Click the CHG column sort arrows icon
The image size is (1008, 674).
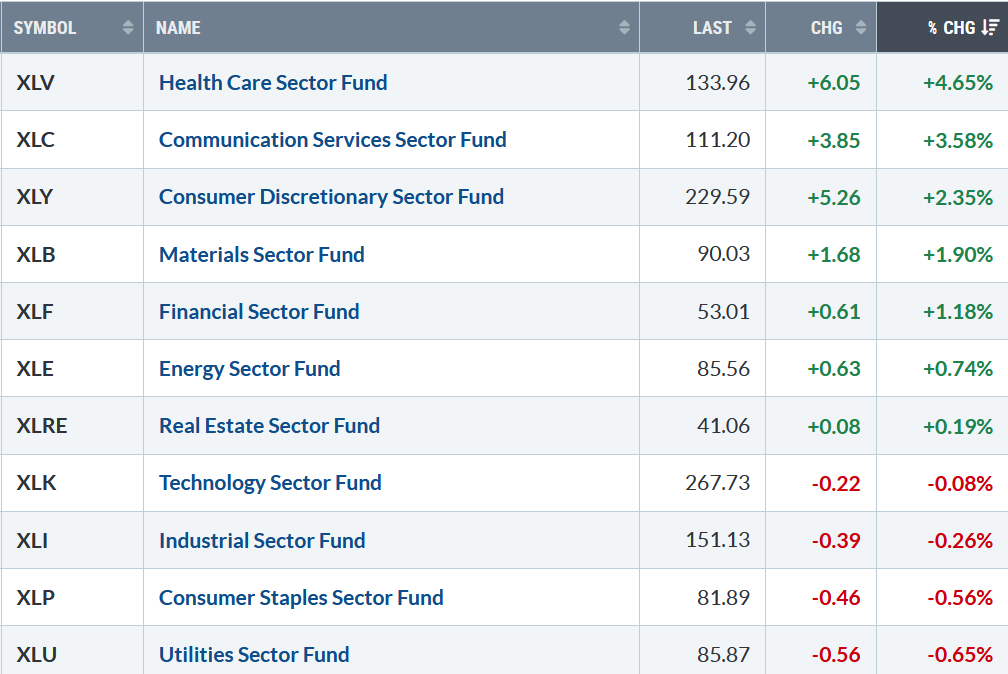tap(861, 28)
